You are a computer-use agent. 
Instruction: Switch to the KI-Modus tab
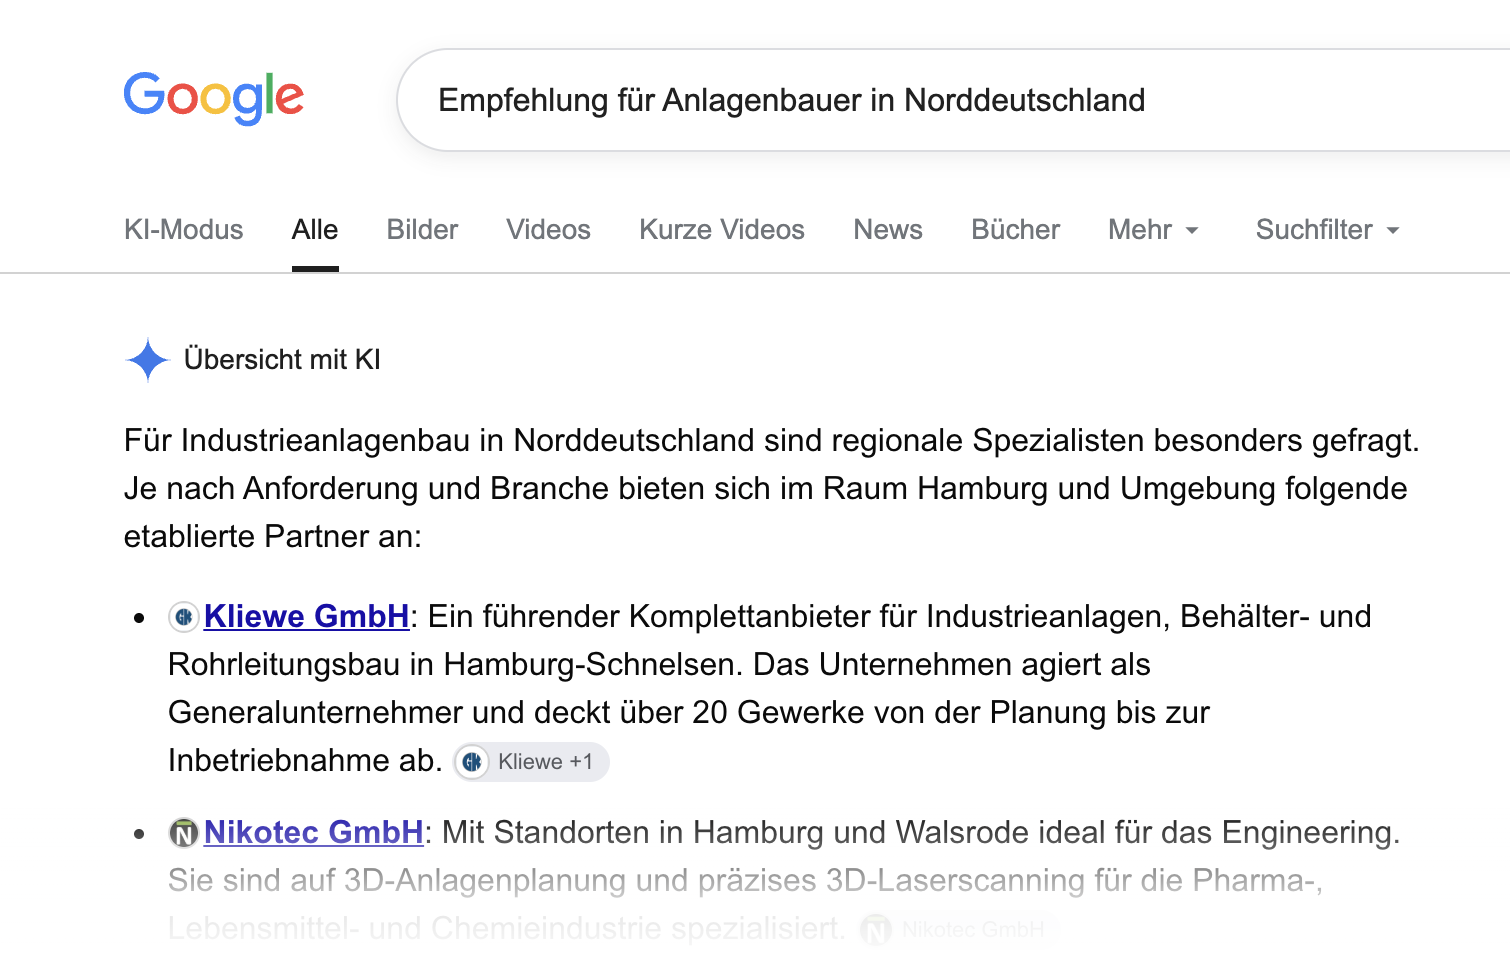coord(183,230)
